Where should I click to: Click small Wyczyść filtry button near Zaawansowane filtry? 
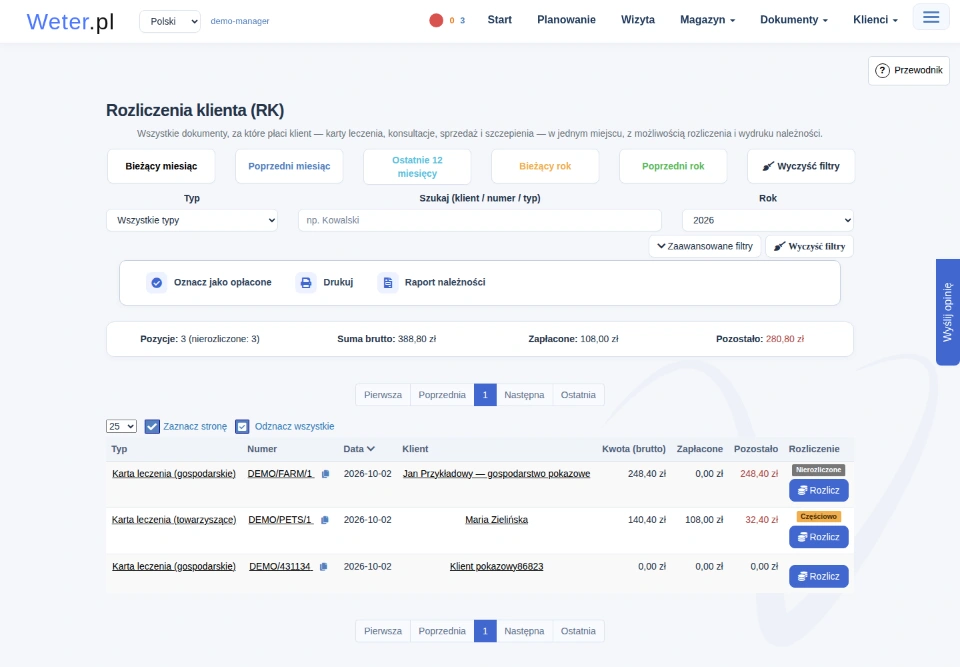point(809,246)
